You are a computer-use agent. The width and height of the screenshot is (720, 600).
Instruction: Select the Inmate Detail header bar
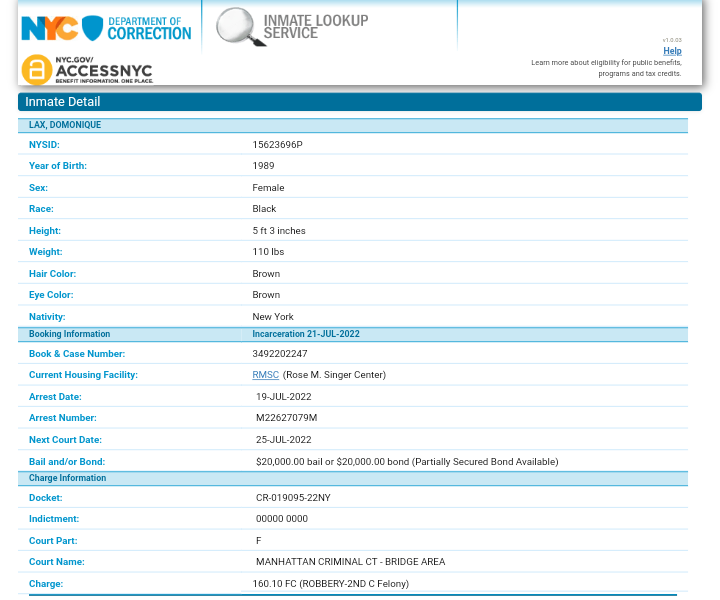360,101
